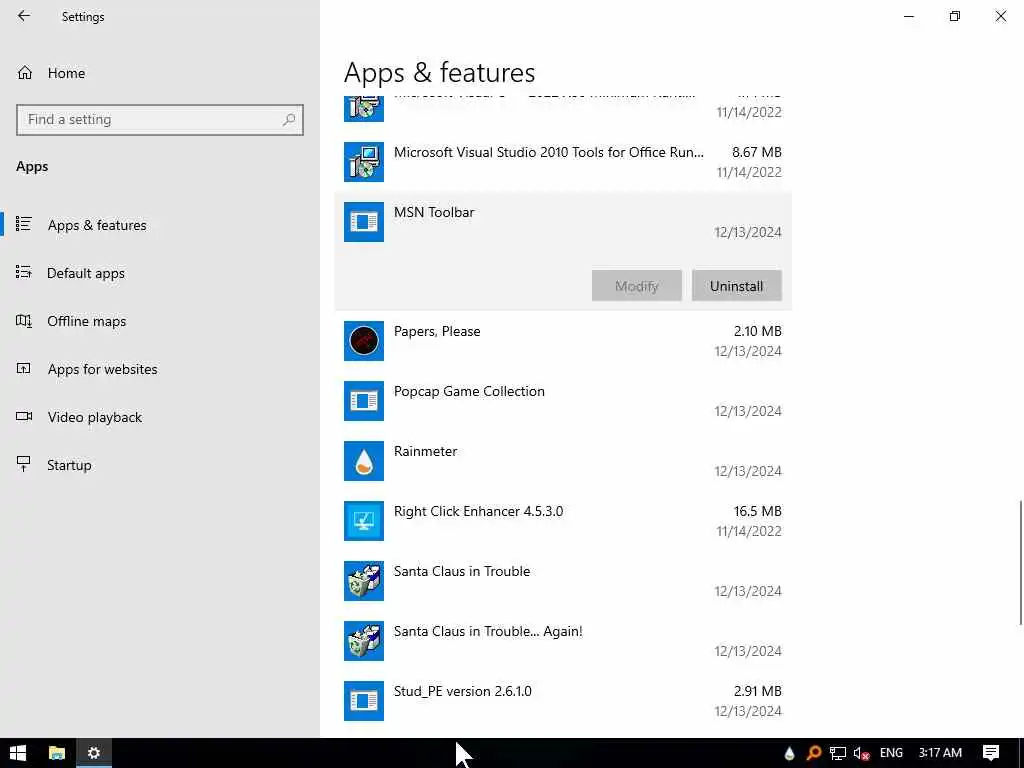Viewport: 1024px width, 768px height.
Task: Select Right Click Enhancer 4.5.3.0
Action: 563,521
